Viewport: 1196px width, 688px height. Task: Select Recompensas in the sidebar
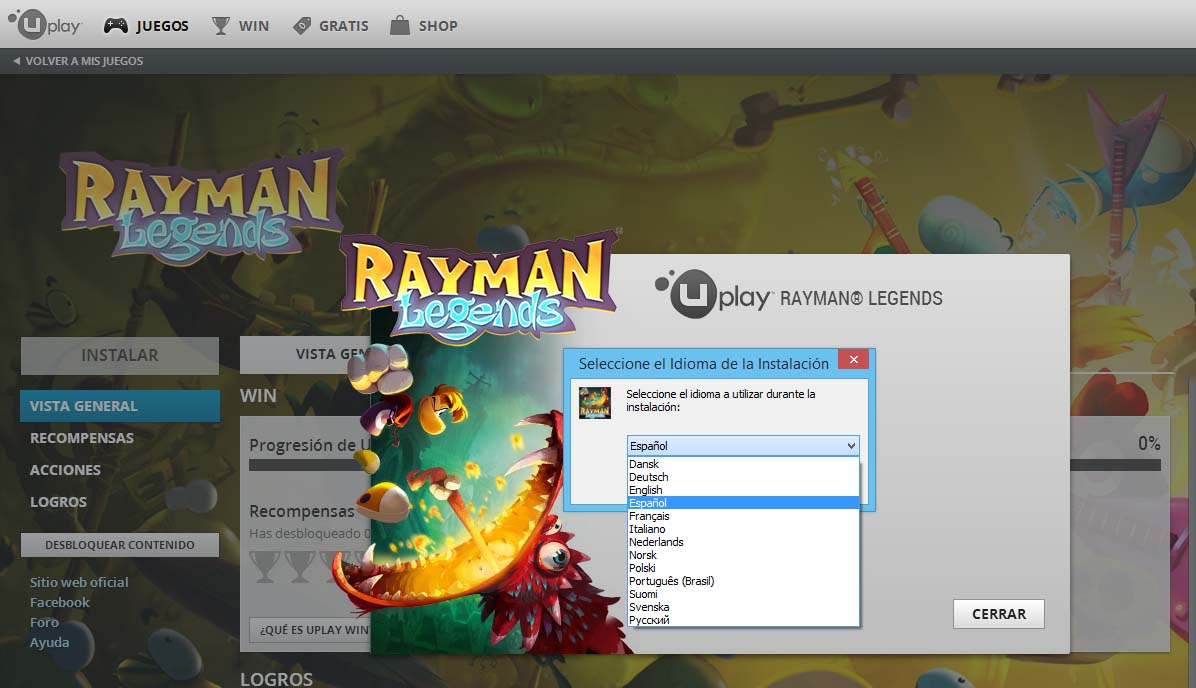pyautogui.click(x=82, y=438)
